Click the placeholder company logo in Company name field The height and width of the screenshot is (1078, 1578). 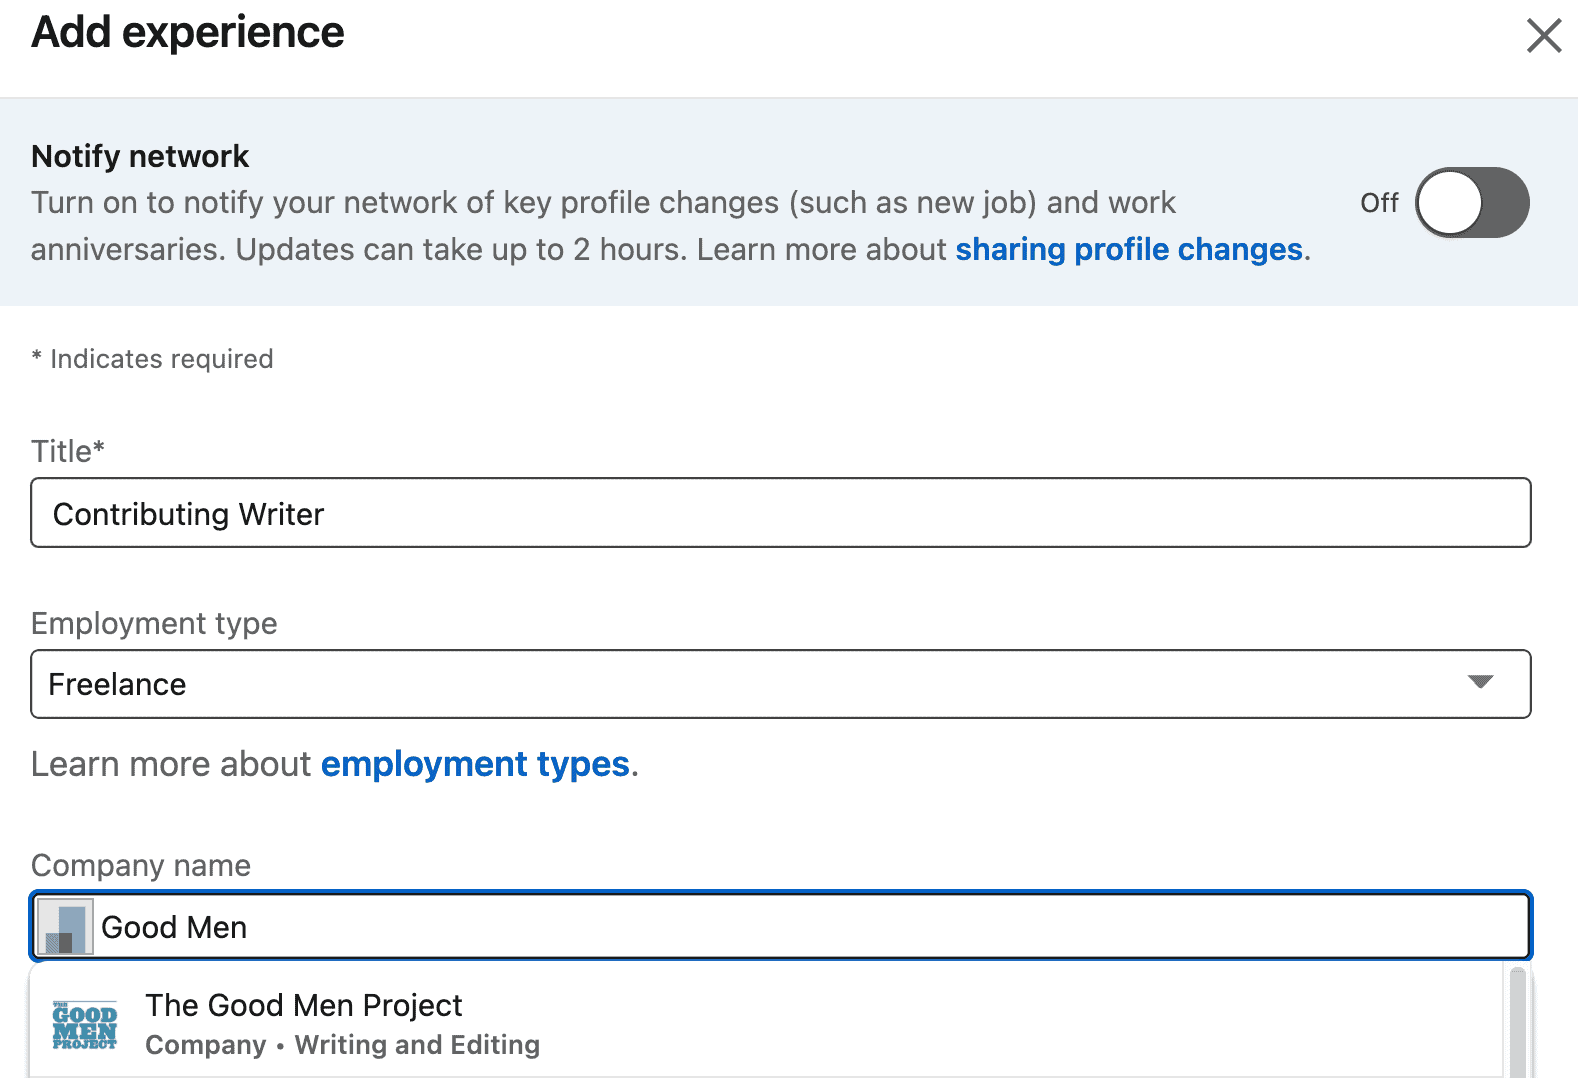[65, 927]
